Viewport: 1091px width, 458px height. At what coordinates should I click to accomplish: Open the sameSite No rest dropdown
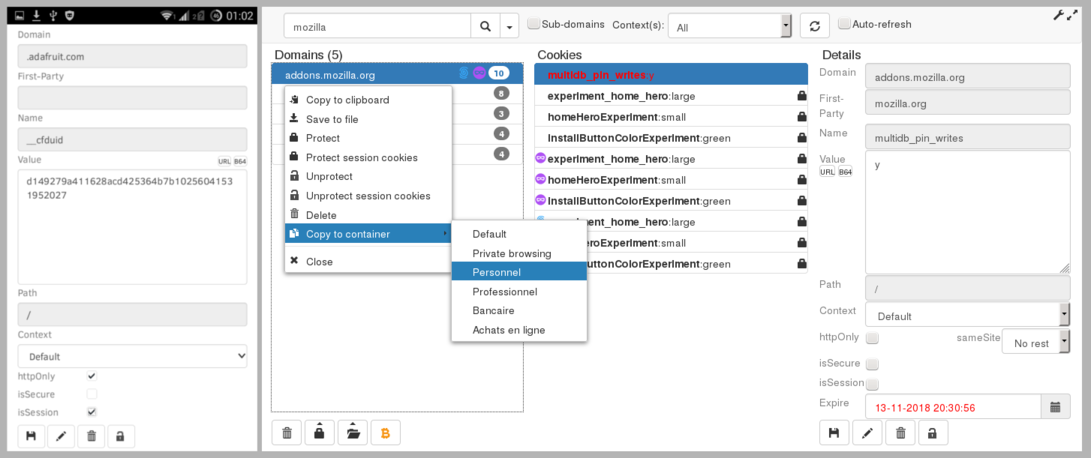(x=1035, y=342)
